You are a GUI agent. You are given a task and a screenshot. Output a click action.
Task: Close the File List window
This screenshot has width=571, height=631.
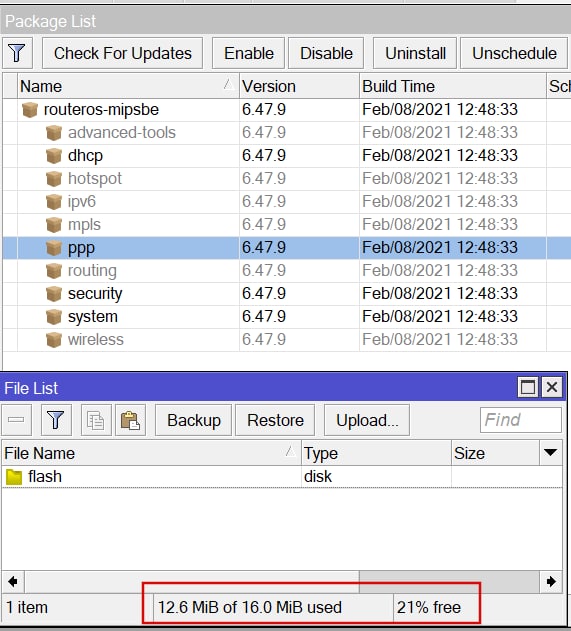coord(552,387)
